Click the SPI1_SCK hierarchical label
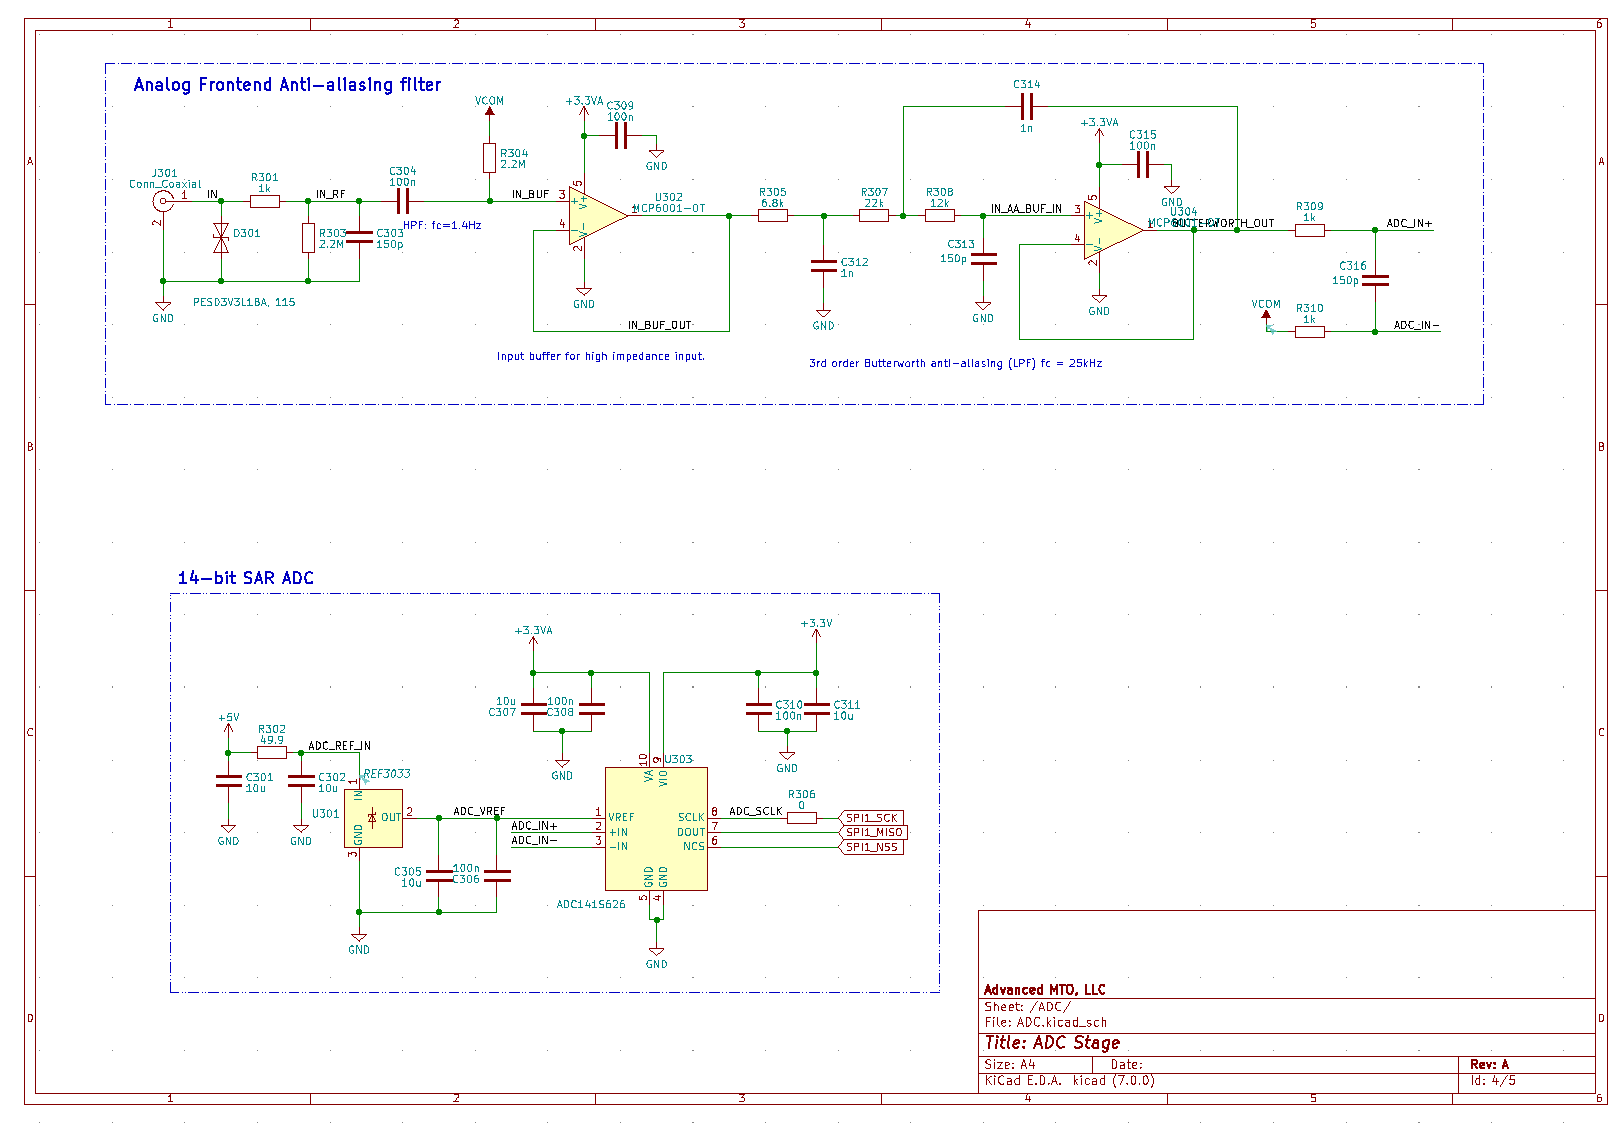 pos(870,817)
